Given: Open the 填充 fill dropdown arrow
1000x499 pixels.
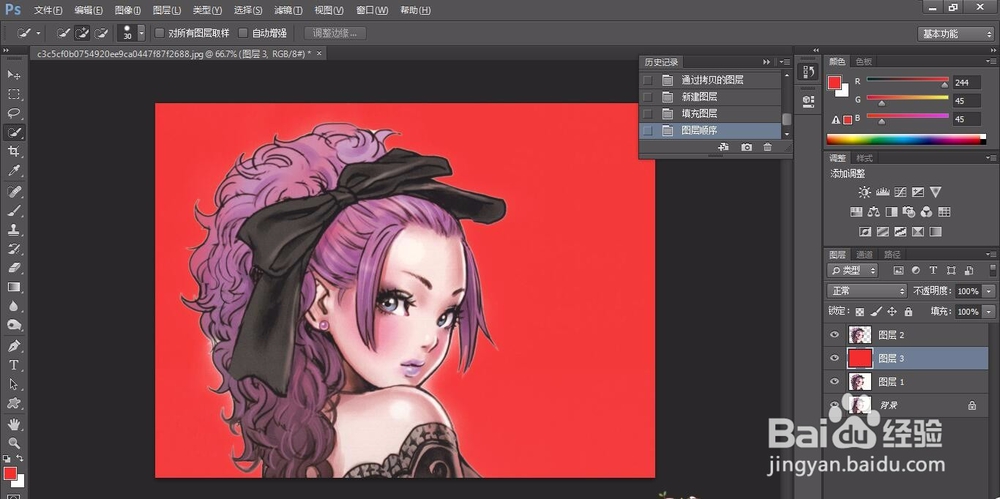Looking at the screenshot, I should (x=989, y=311).
